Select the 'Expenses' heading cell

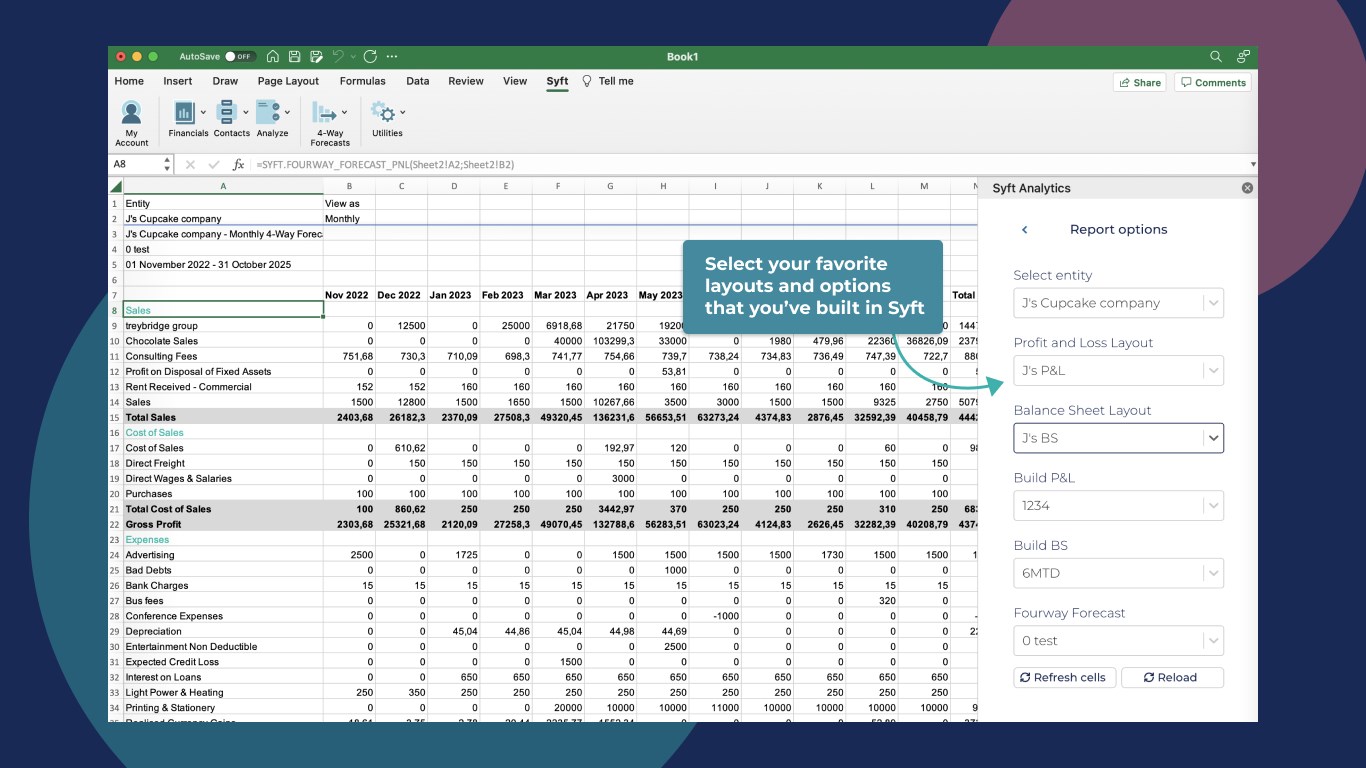tap(223, 540)
